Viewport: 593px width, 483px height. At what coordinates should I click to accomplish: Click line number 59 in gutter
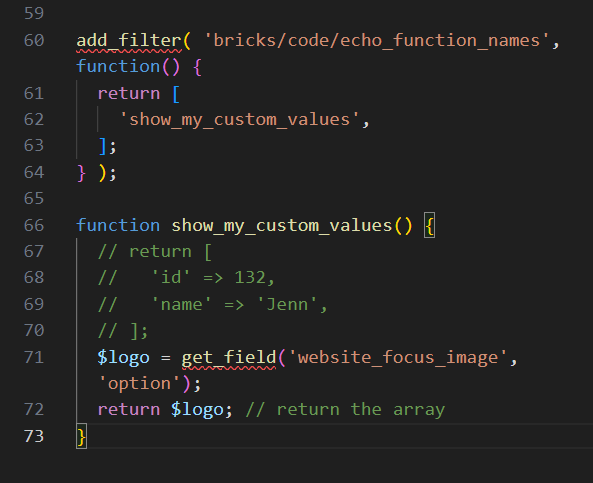click(x=34, y=14)
